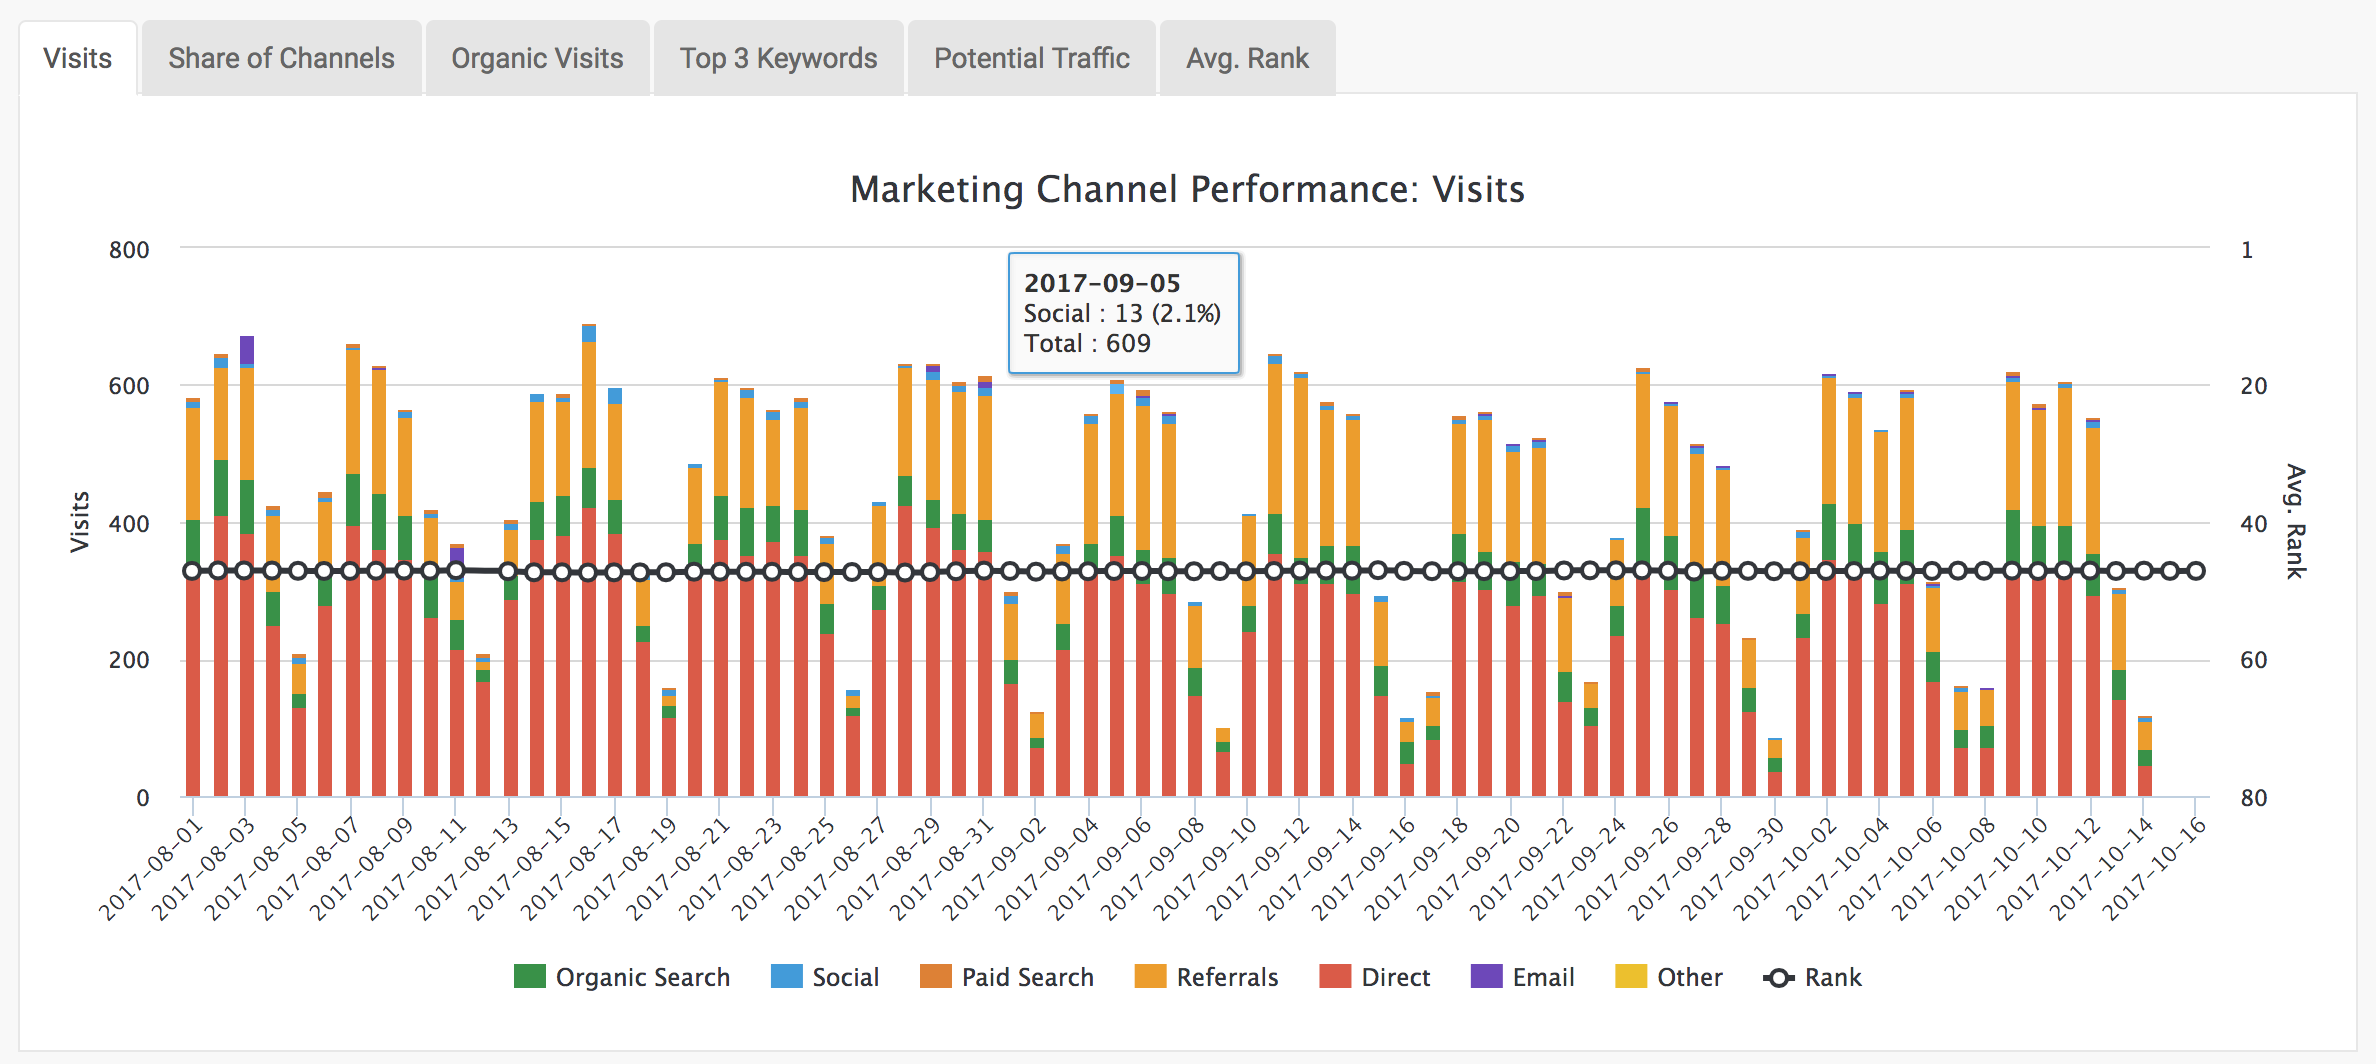Viewport: 2376px width, 1064px height.
Task: Click the Rank line marker legend icon
Action: [1779, 978]
